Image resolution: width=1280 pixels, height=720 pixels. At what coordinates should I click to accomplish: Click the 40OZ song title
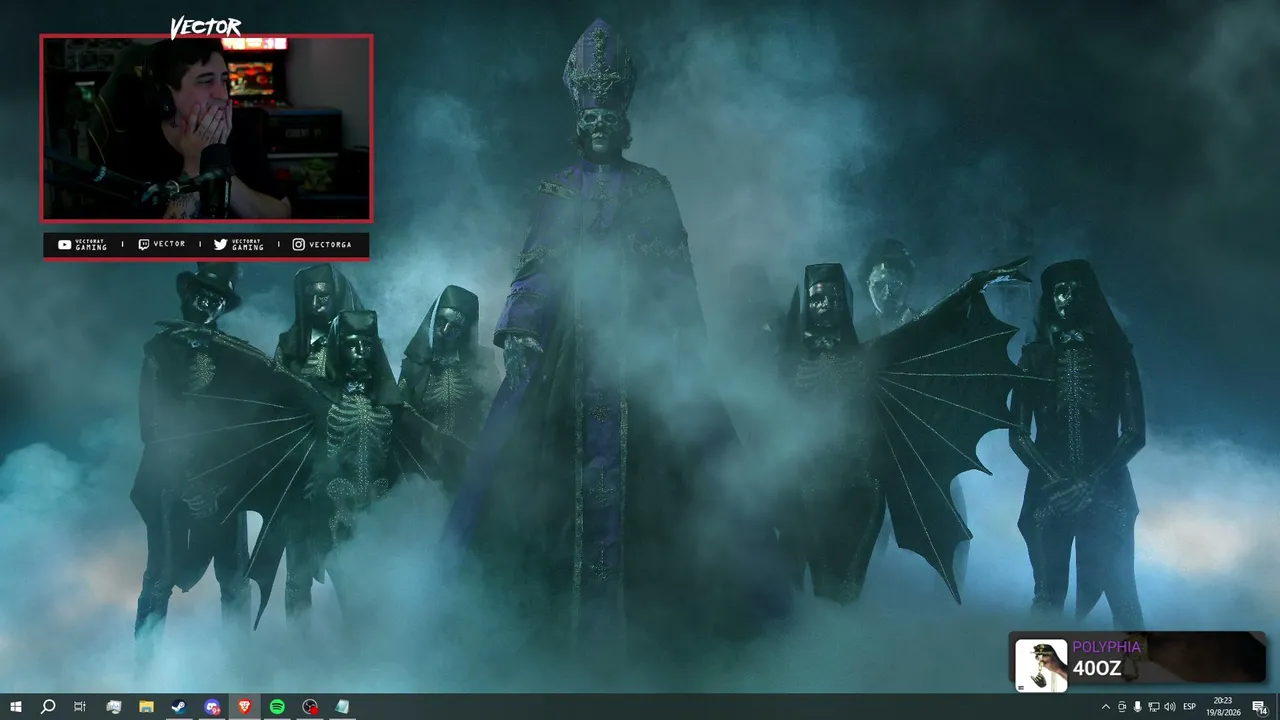[x=1097, y=669]
